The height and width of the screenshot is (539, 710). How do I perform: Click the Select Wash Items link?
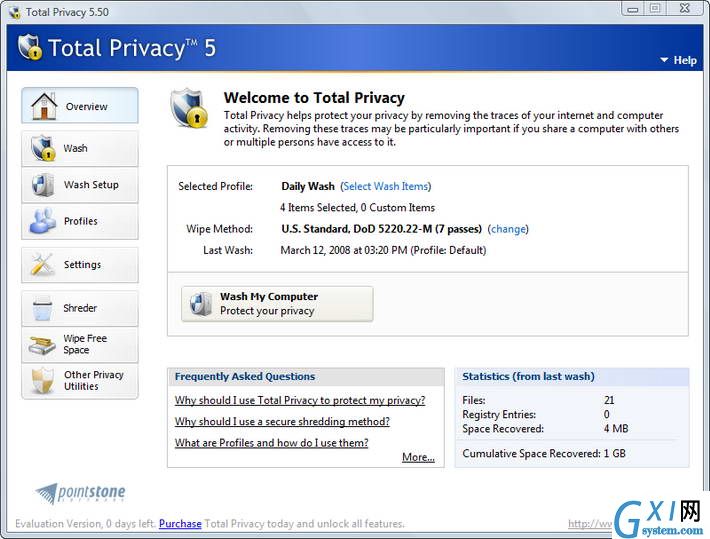coord(385,186)
